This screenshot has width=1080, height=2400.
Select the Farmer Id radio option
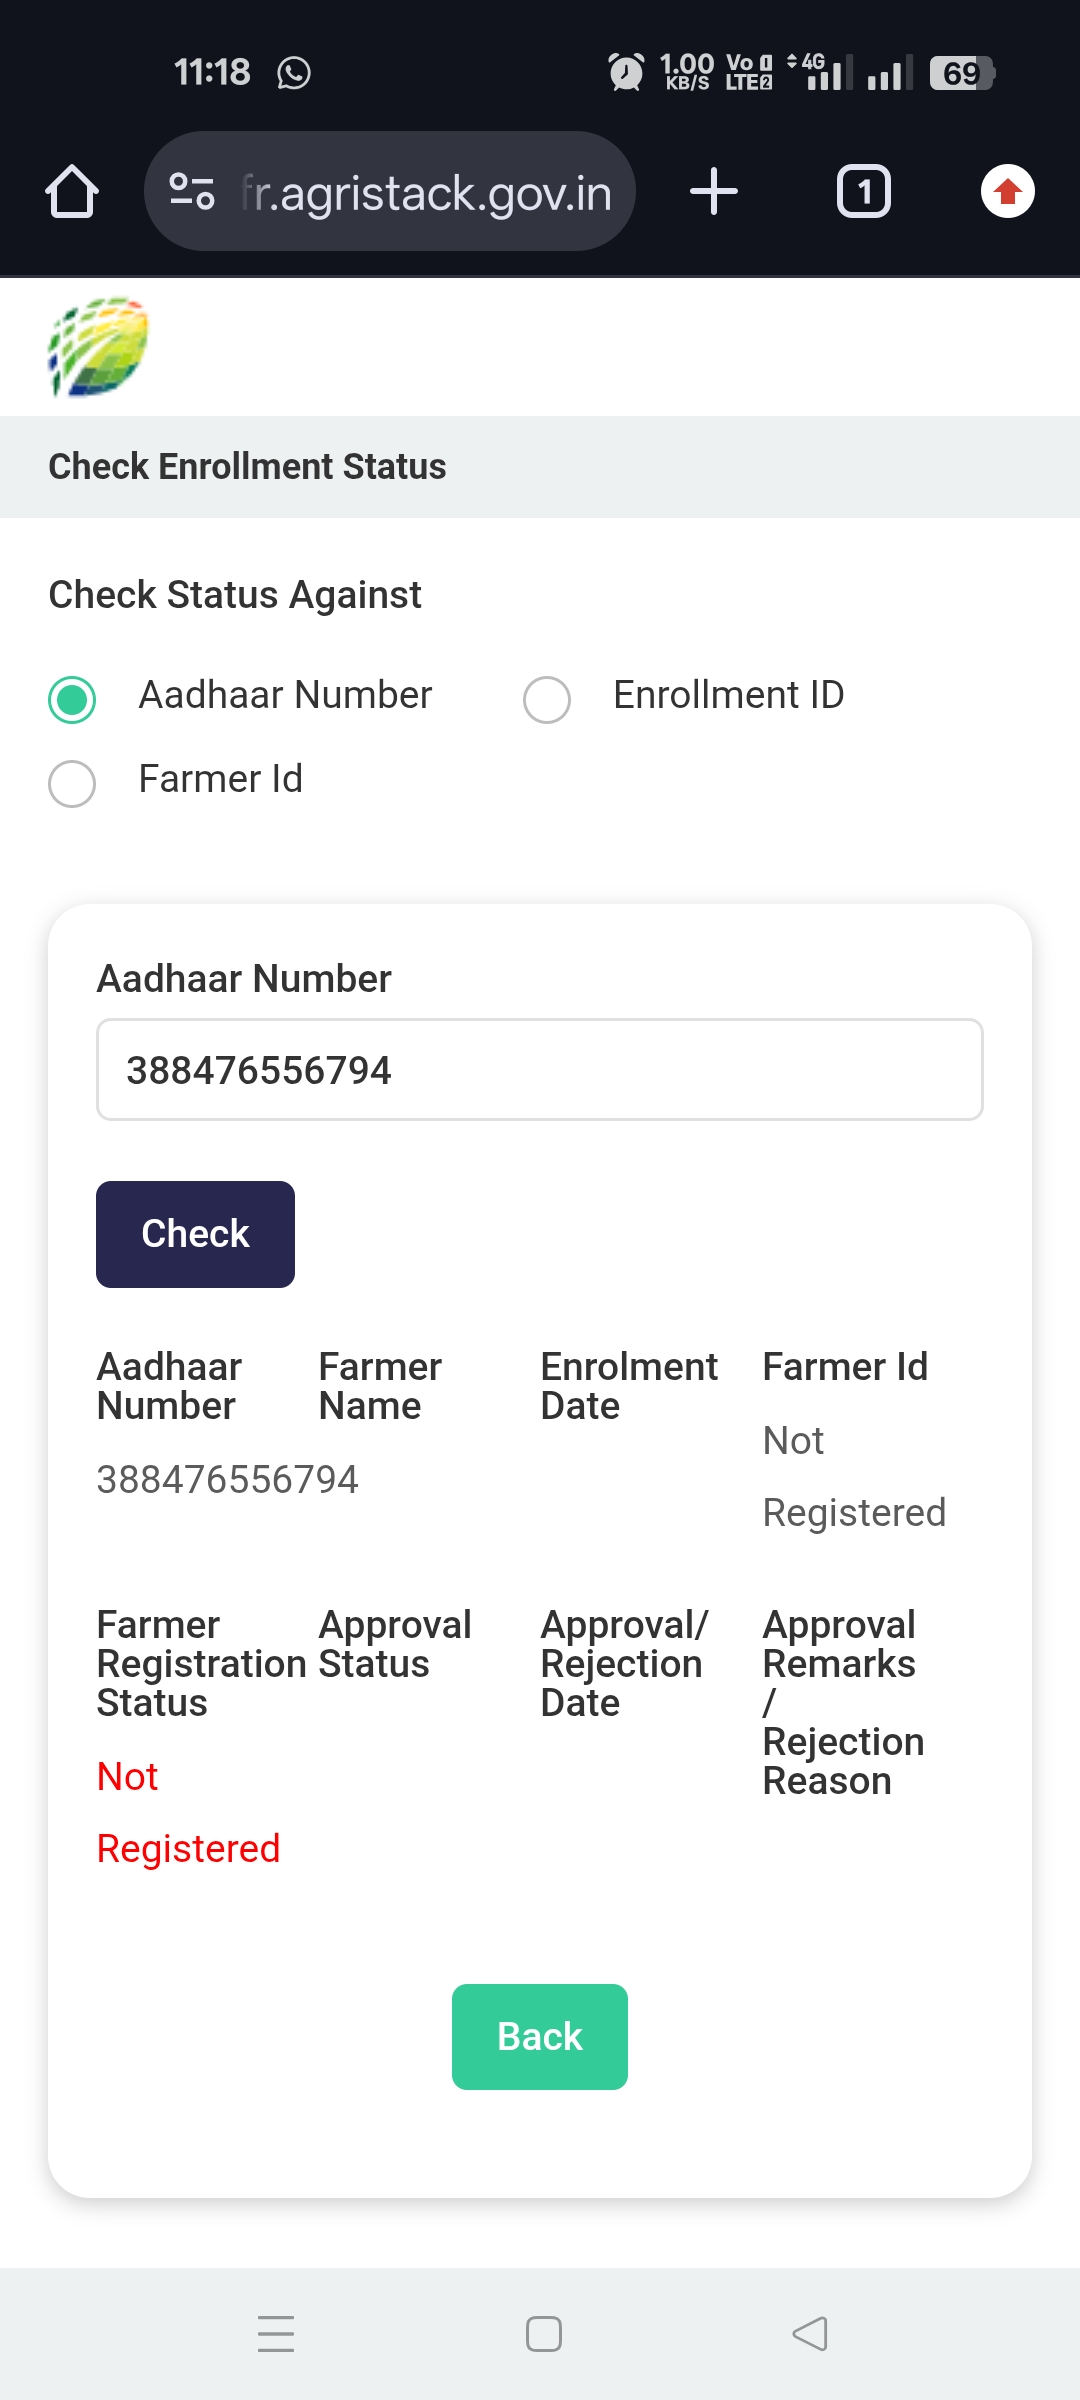tap(72, 783)
